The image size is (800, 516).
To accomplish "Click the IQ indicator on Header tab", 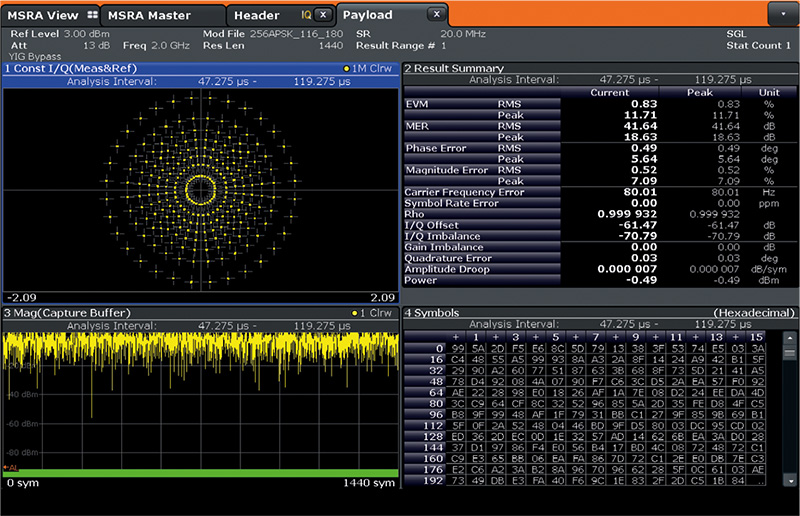I will tap(306, 15).
